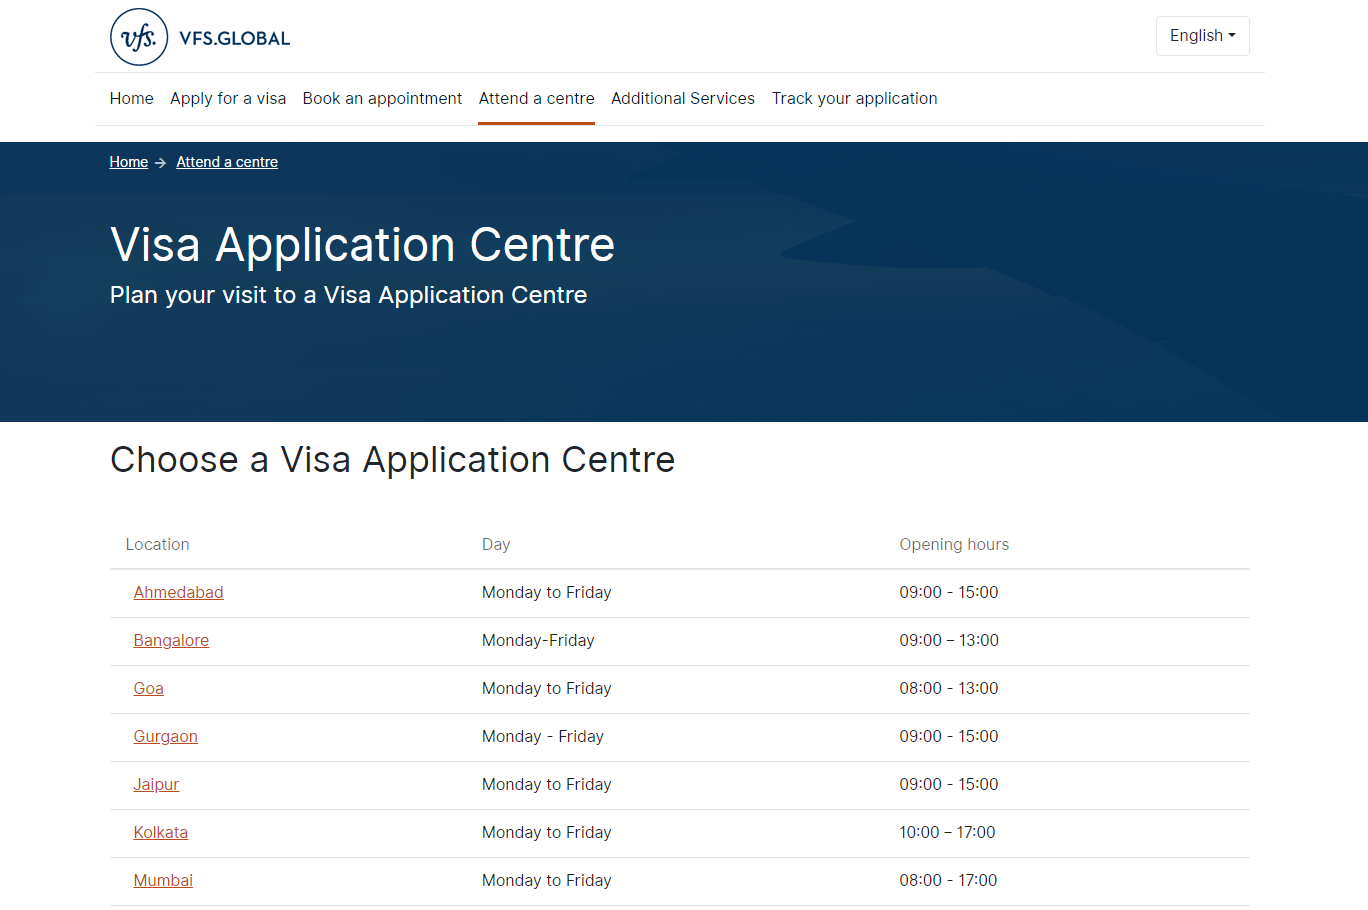Select Bangalore's 09:00 – 13:00 opening hours
Viewport: 1368px width, 910px height.
click(x=949, y=640)
